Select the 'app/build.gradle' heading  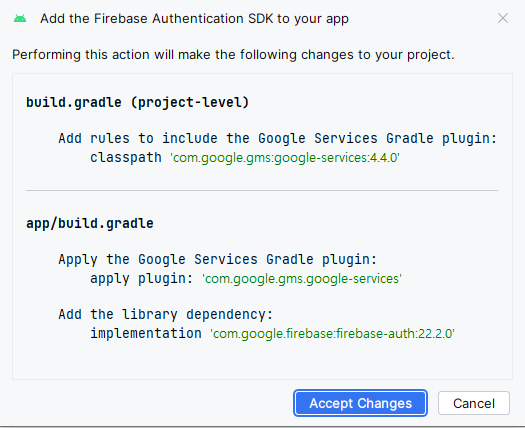[x=90, y=223]
